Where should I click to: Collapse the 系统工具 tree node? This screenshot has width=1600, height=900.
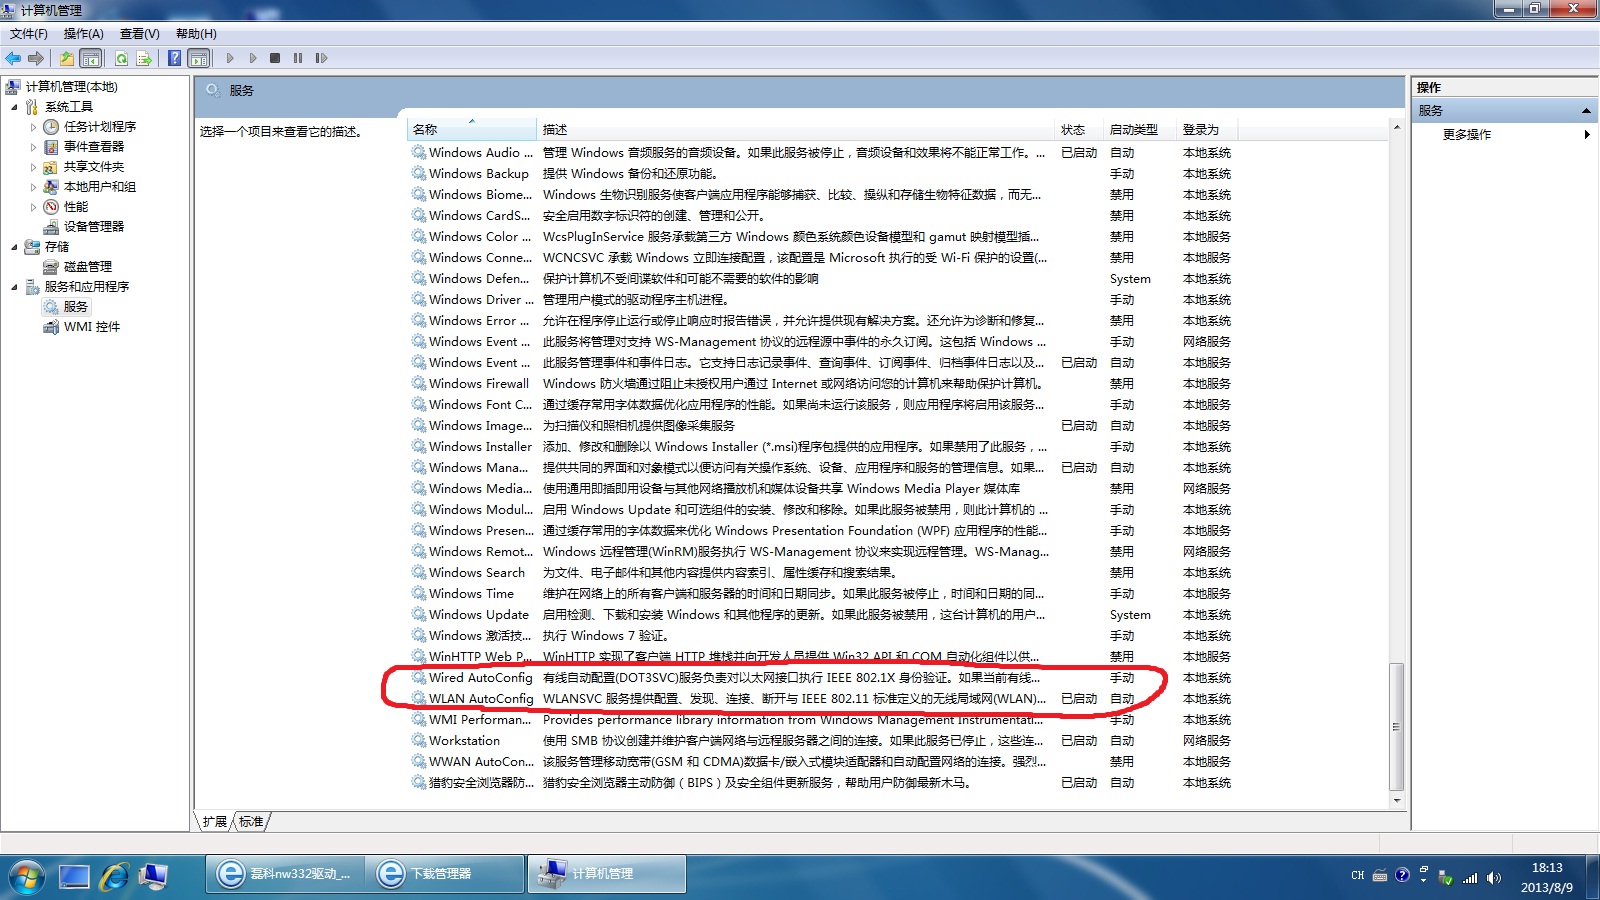pos(14,107)
